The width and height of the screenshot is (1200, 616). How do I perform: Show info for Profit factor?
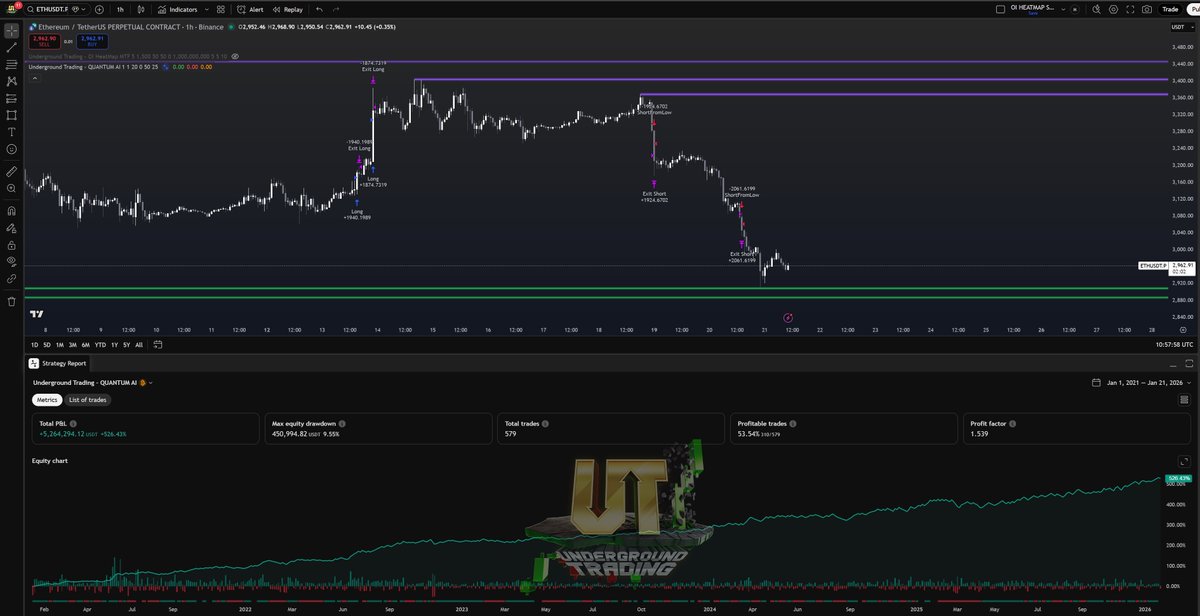[1012, 424]
